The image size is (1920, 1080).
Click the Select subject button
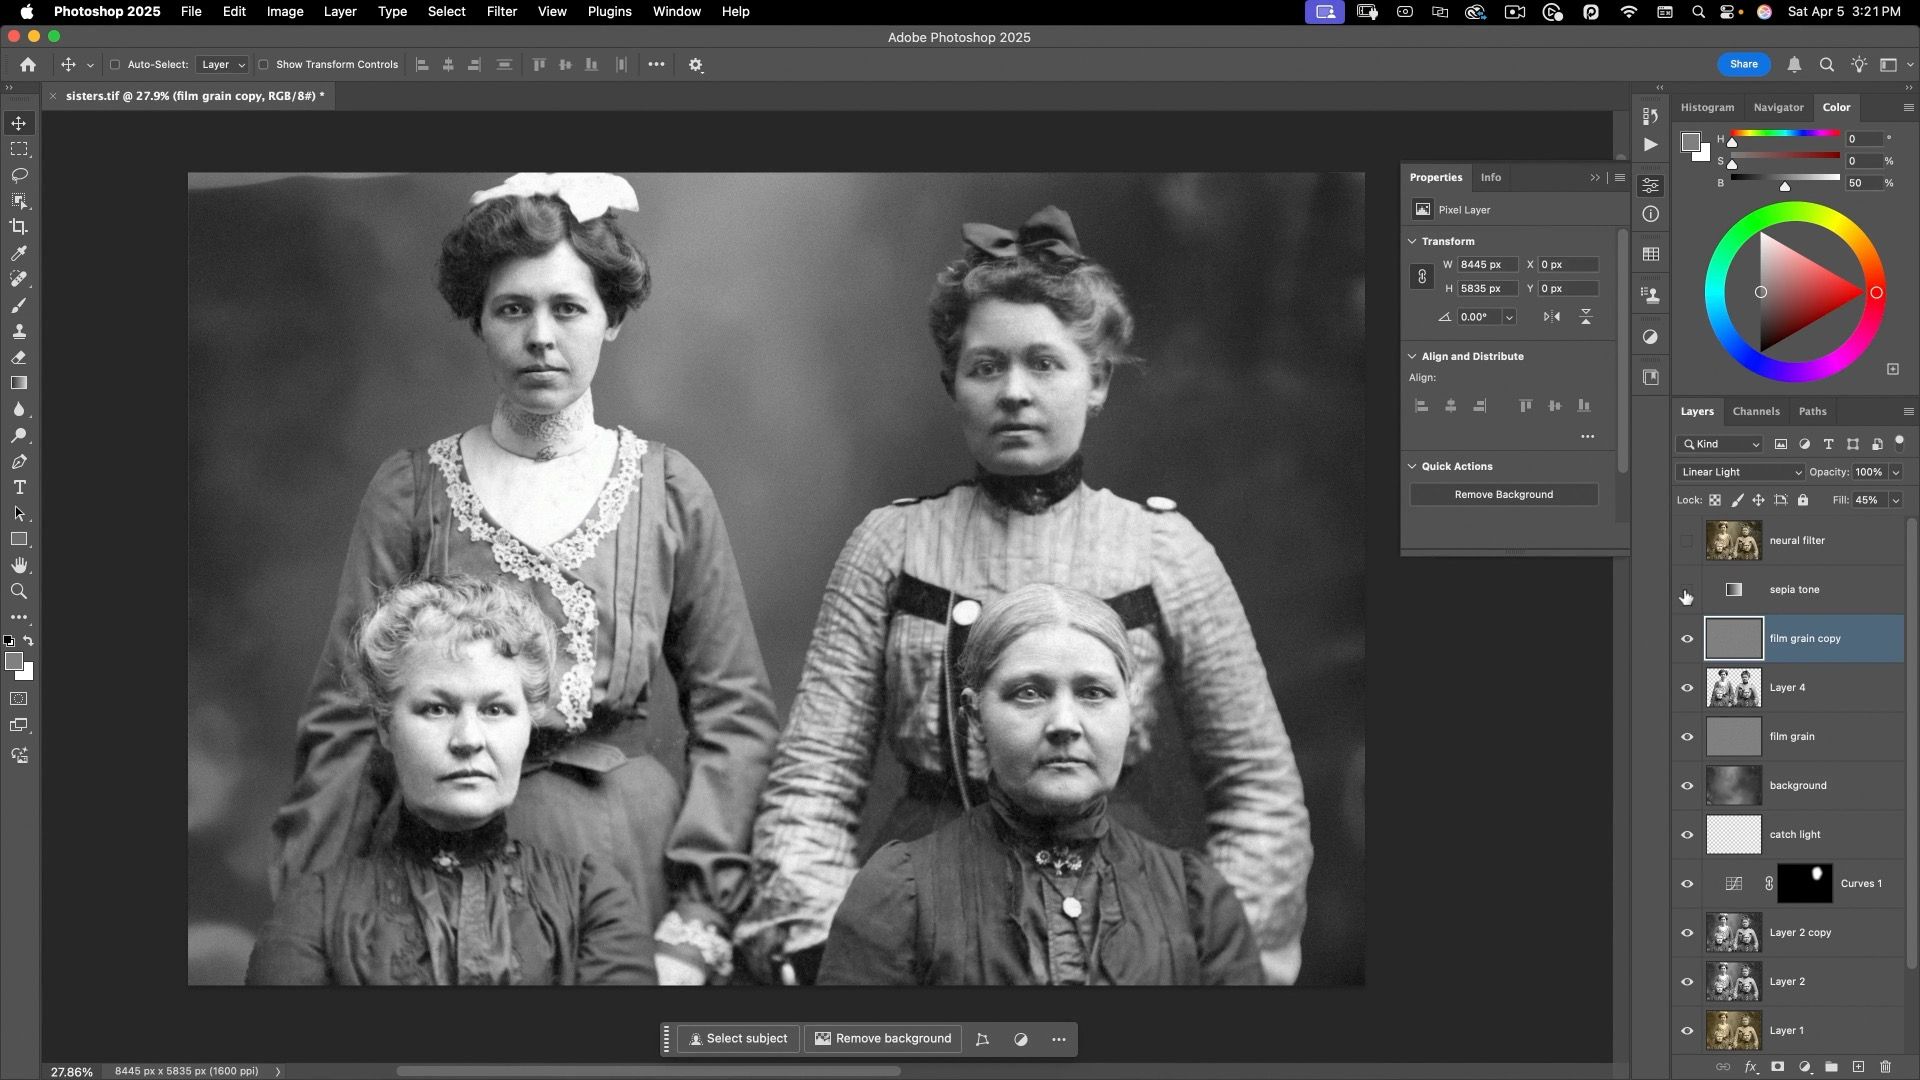tap(738, 1039)
